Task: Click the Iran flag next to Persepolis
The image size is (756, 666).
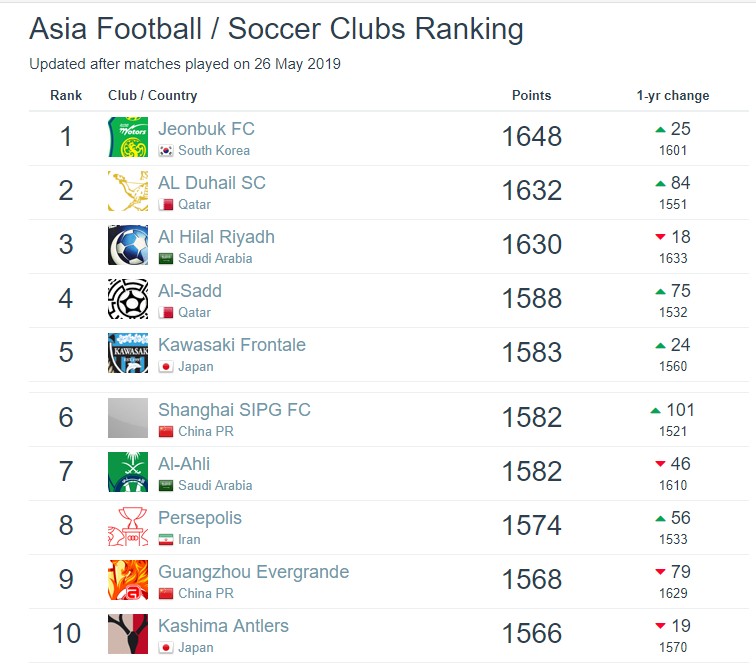Action: tap(166, 540)
